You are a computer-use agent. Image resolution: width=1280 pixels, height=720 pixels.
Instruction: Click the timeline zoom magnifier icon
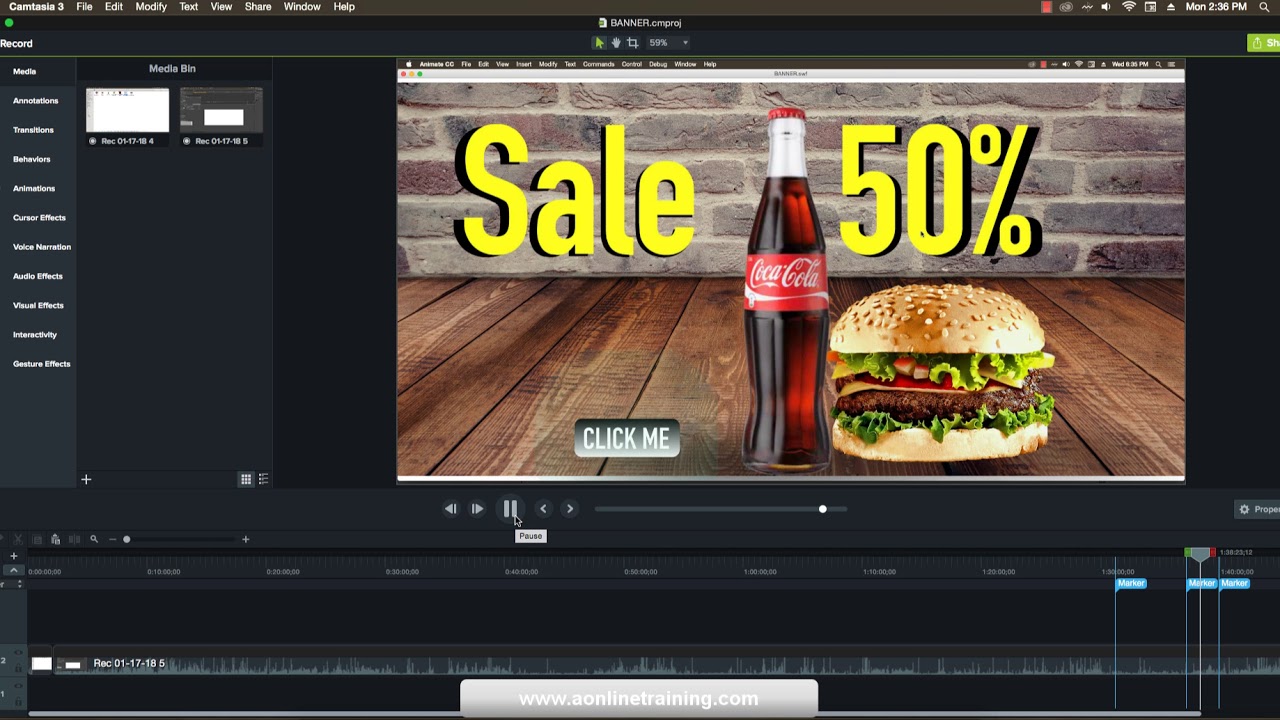coord(94,539)
